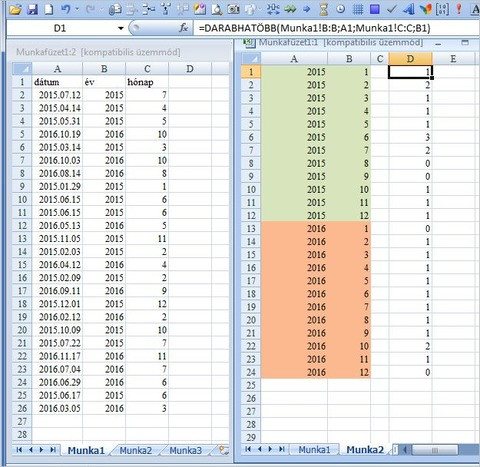480x467 pixels.
Task: Click the formula bar with DARABHATÖBB formula
Action: 337,28
